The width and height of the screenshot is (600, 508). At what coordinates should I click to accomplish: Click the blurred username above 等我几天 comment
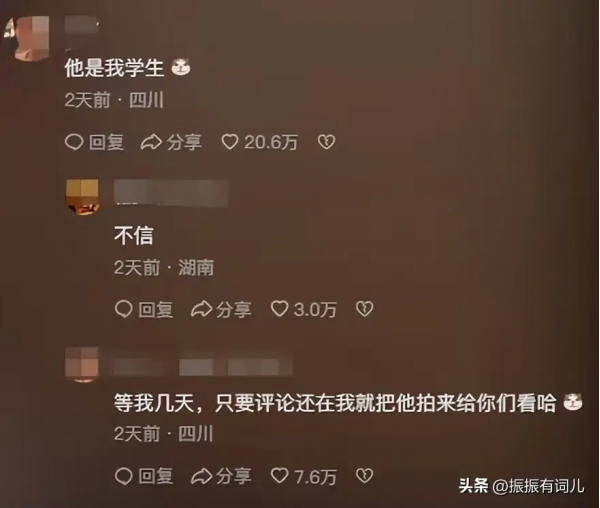(203, 367)
